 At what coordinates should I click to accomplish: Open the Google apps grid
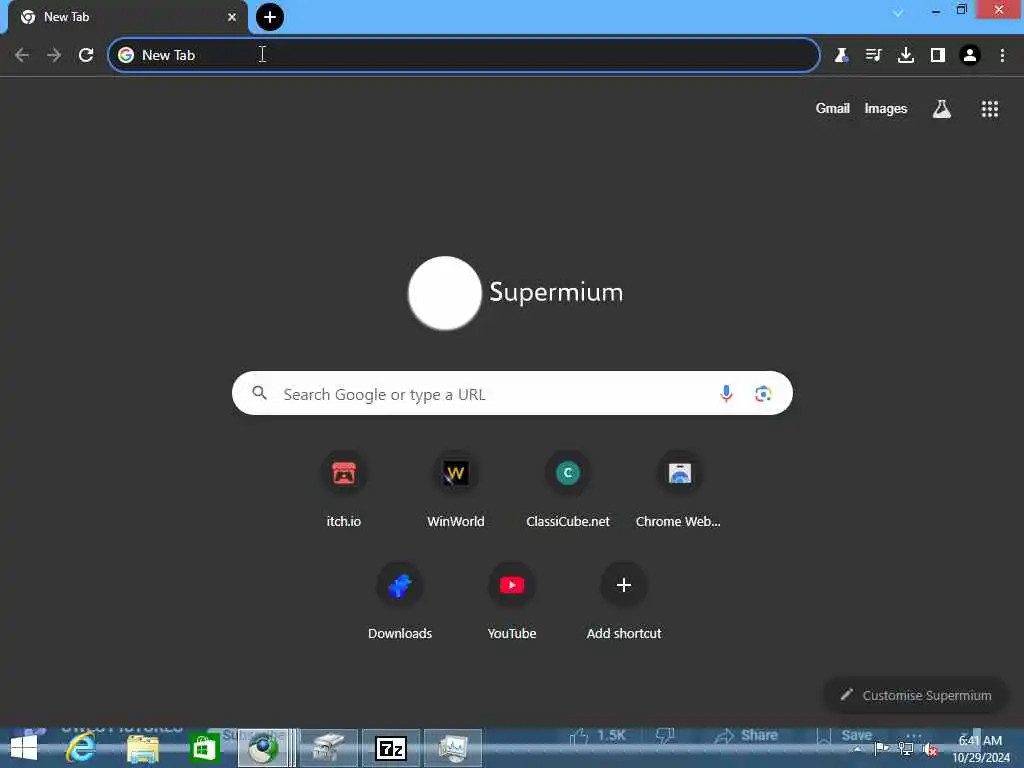[989, 108]
